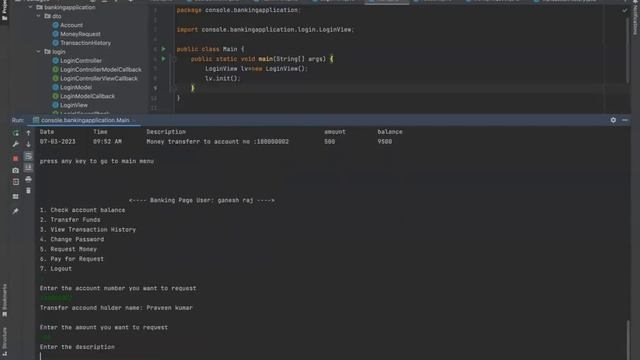
Task: Click the down arrow in console toolbar
Action: [x=28, y=144]
